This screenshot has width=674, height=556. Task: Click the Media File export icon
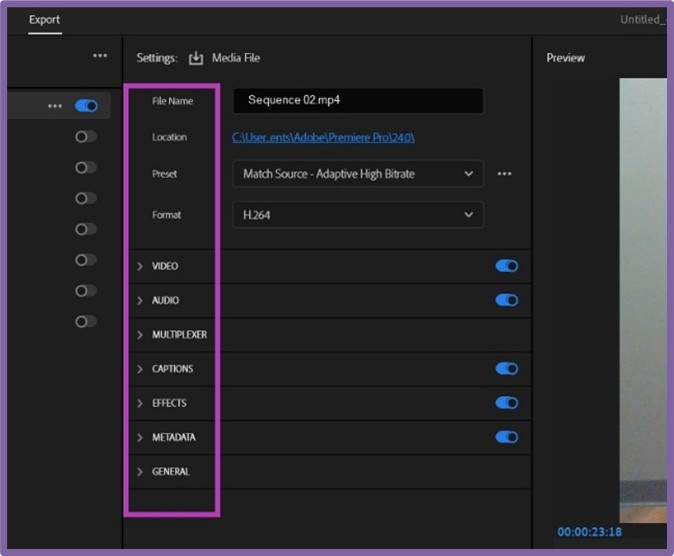click(x=196, y=58)
